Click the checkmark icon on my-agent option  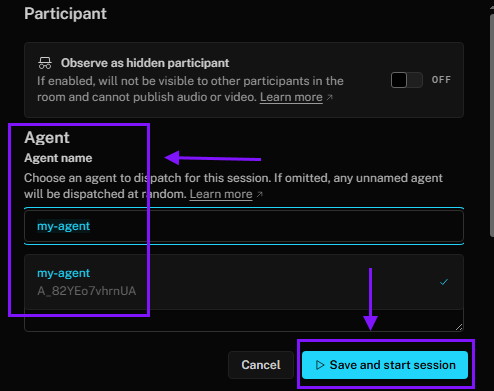coord(444,282)
